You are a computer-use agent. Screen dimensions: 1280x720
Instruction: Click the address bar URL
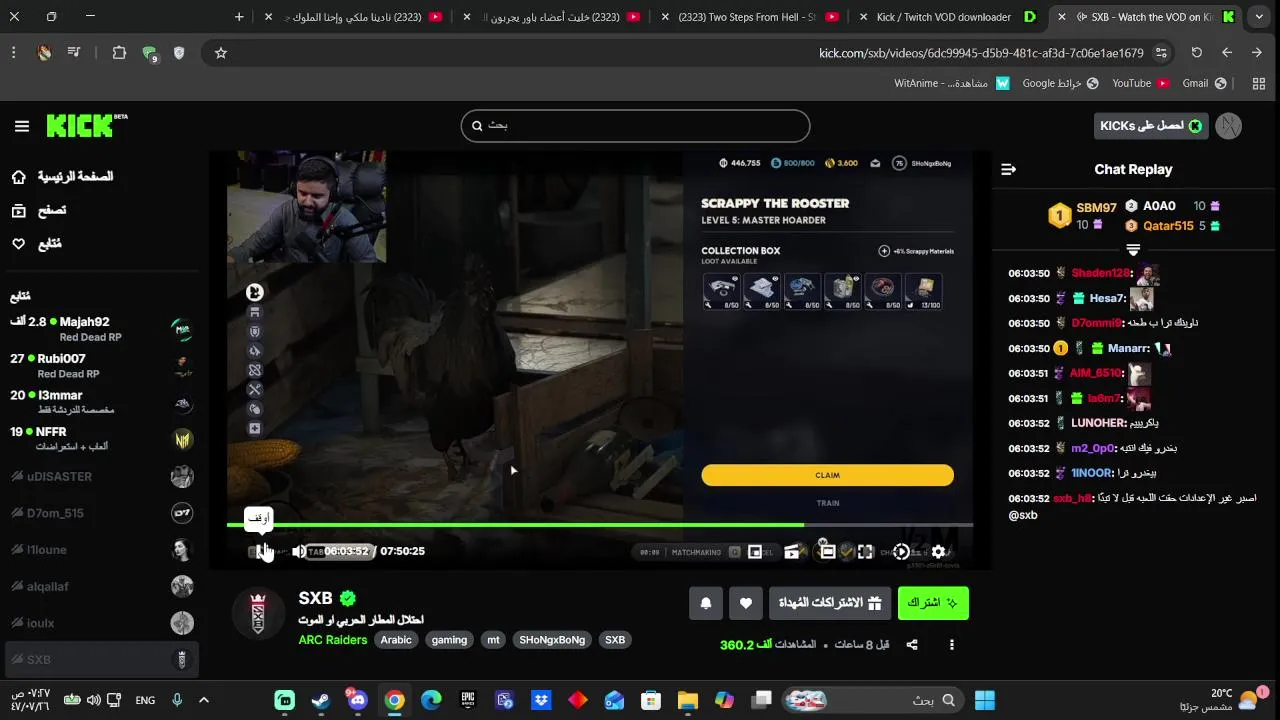pyautogui.click(x=981, y=53)
